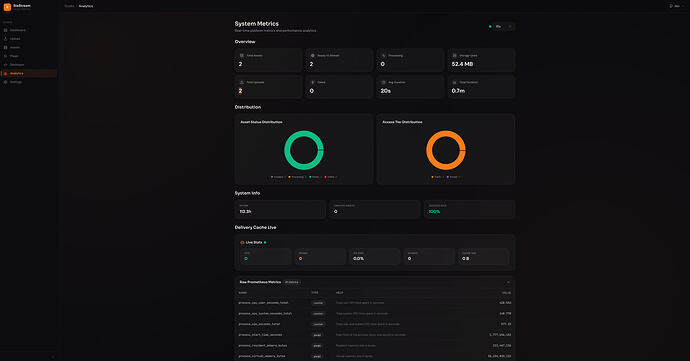Click the Total Uploads card icon

242,82
